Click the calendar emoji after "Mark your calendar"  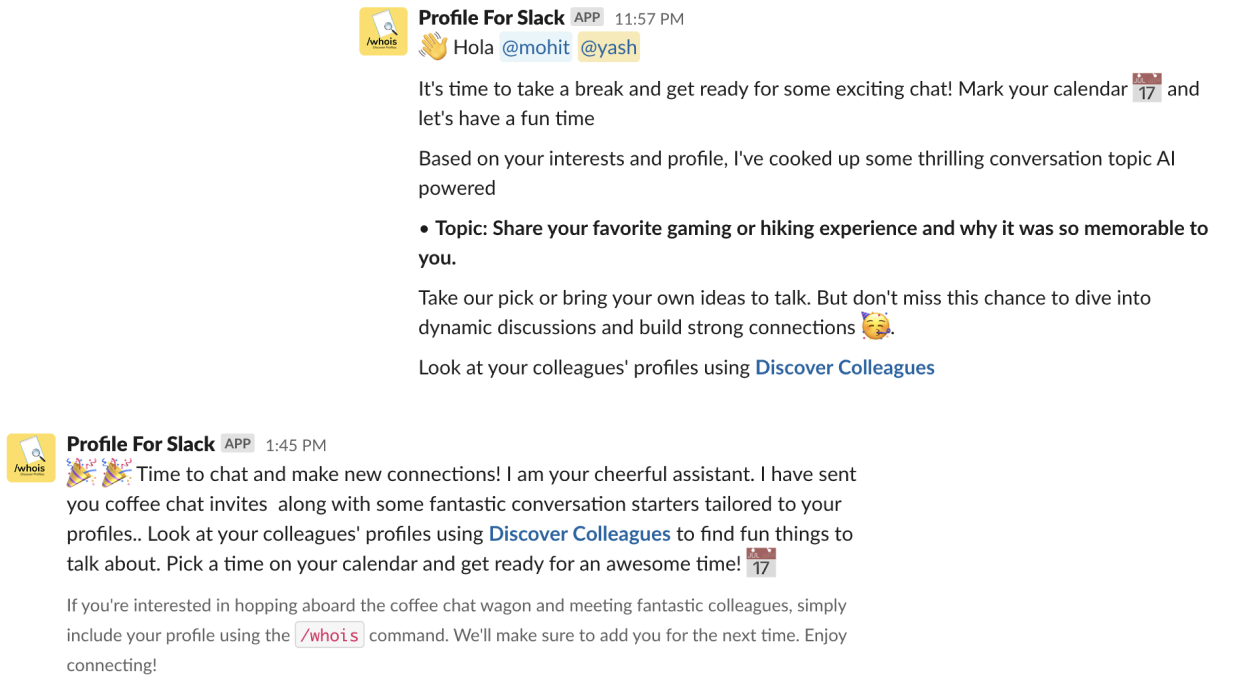pyautogui.click(x=1146, y=88)
